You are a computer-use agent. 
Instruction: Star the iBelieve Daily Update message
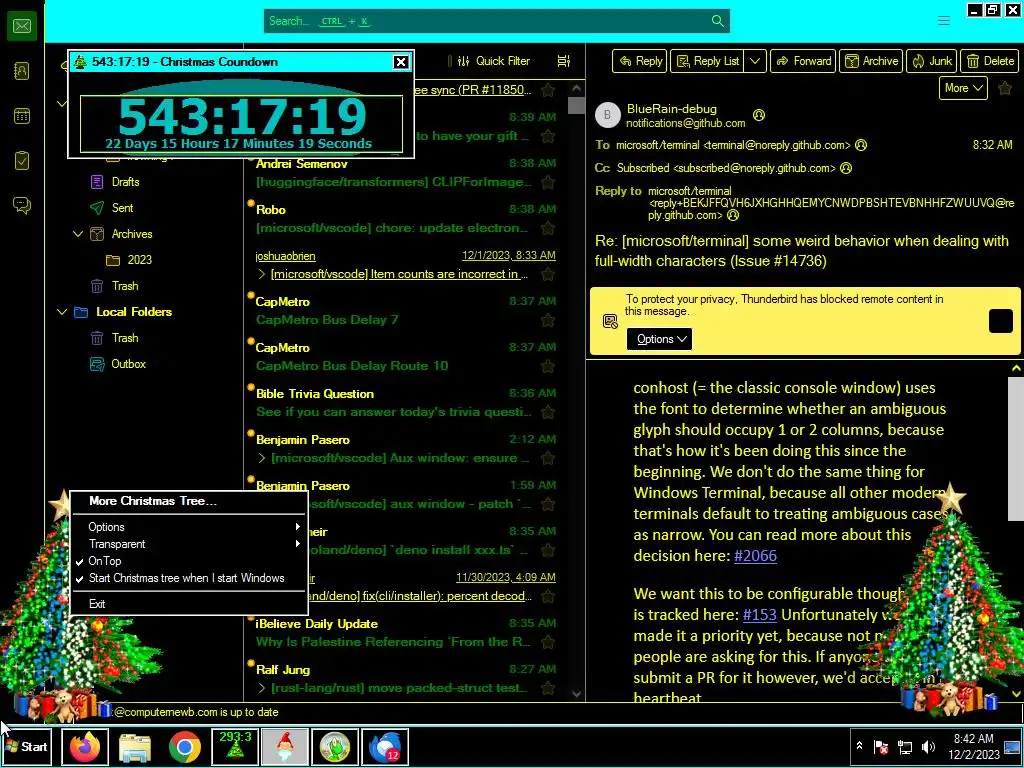click(548, 642)
